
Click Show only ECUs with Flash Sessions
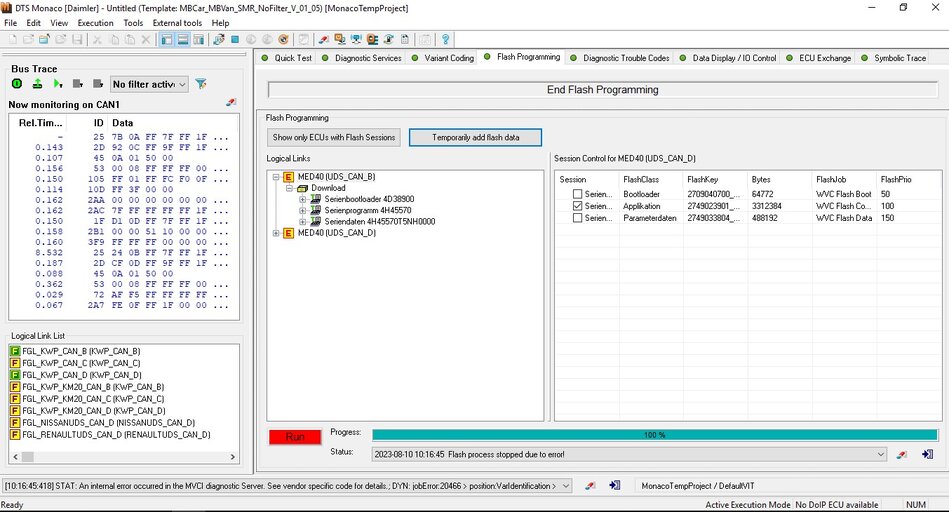coord(333,137)
